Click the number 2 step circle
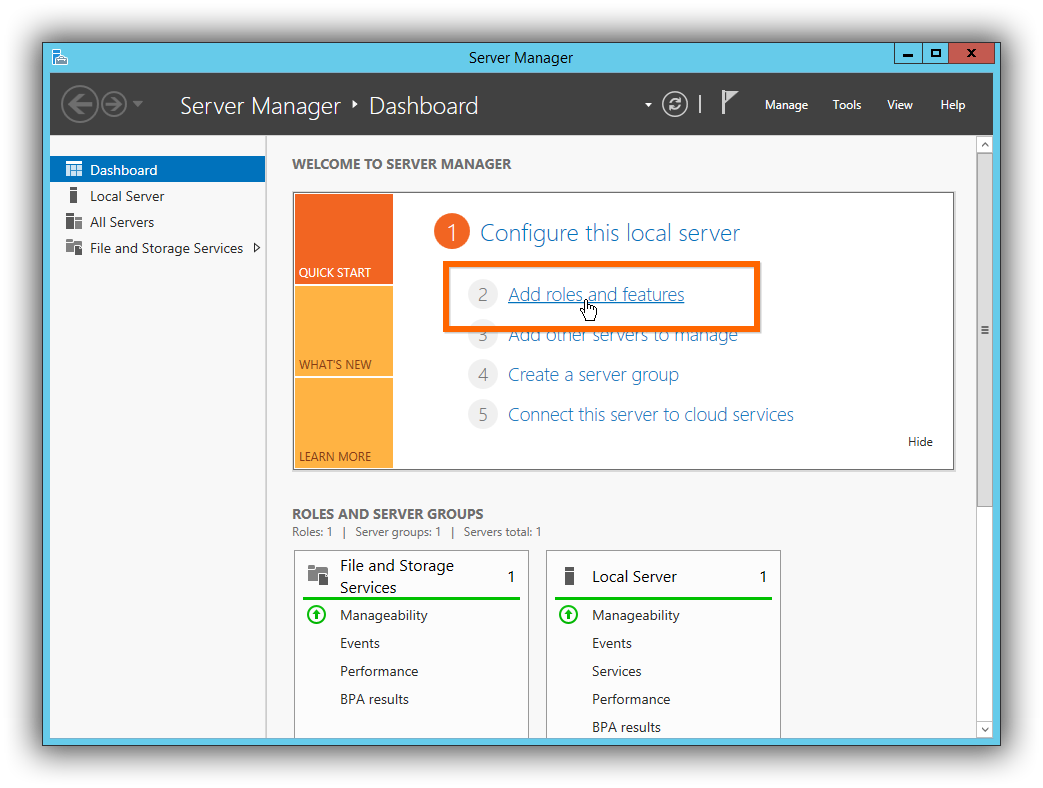The height and width of the screenshot is (788, 1043). [x=483, y=295]
